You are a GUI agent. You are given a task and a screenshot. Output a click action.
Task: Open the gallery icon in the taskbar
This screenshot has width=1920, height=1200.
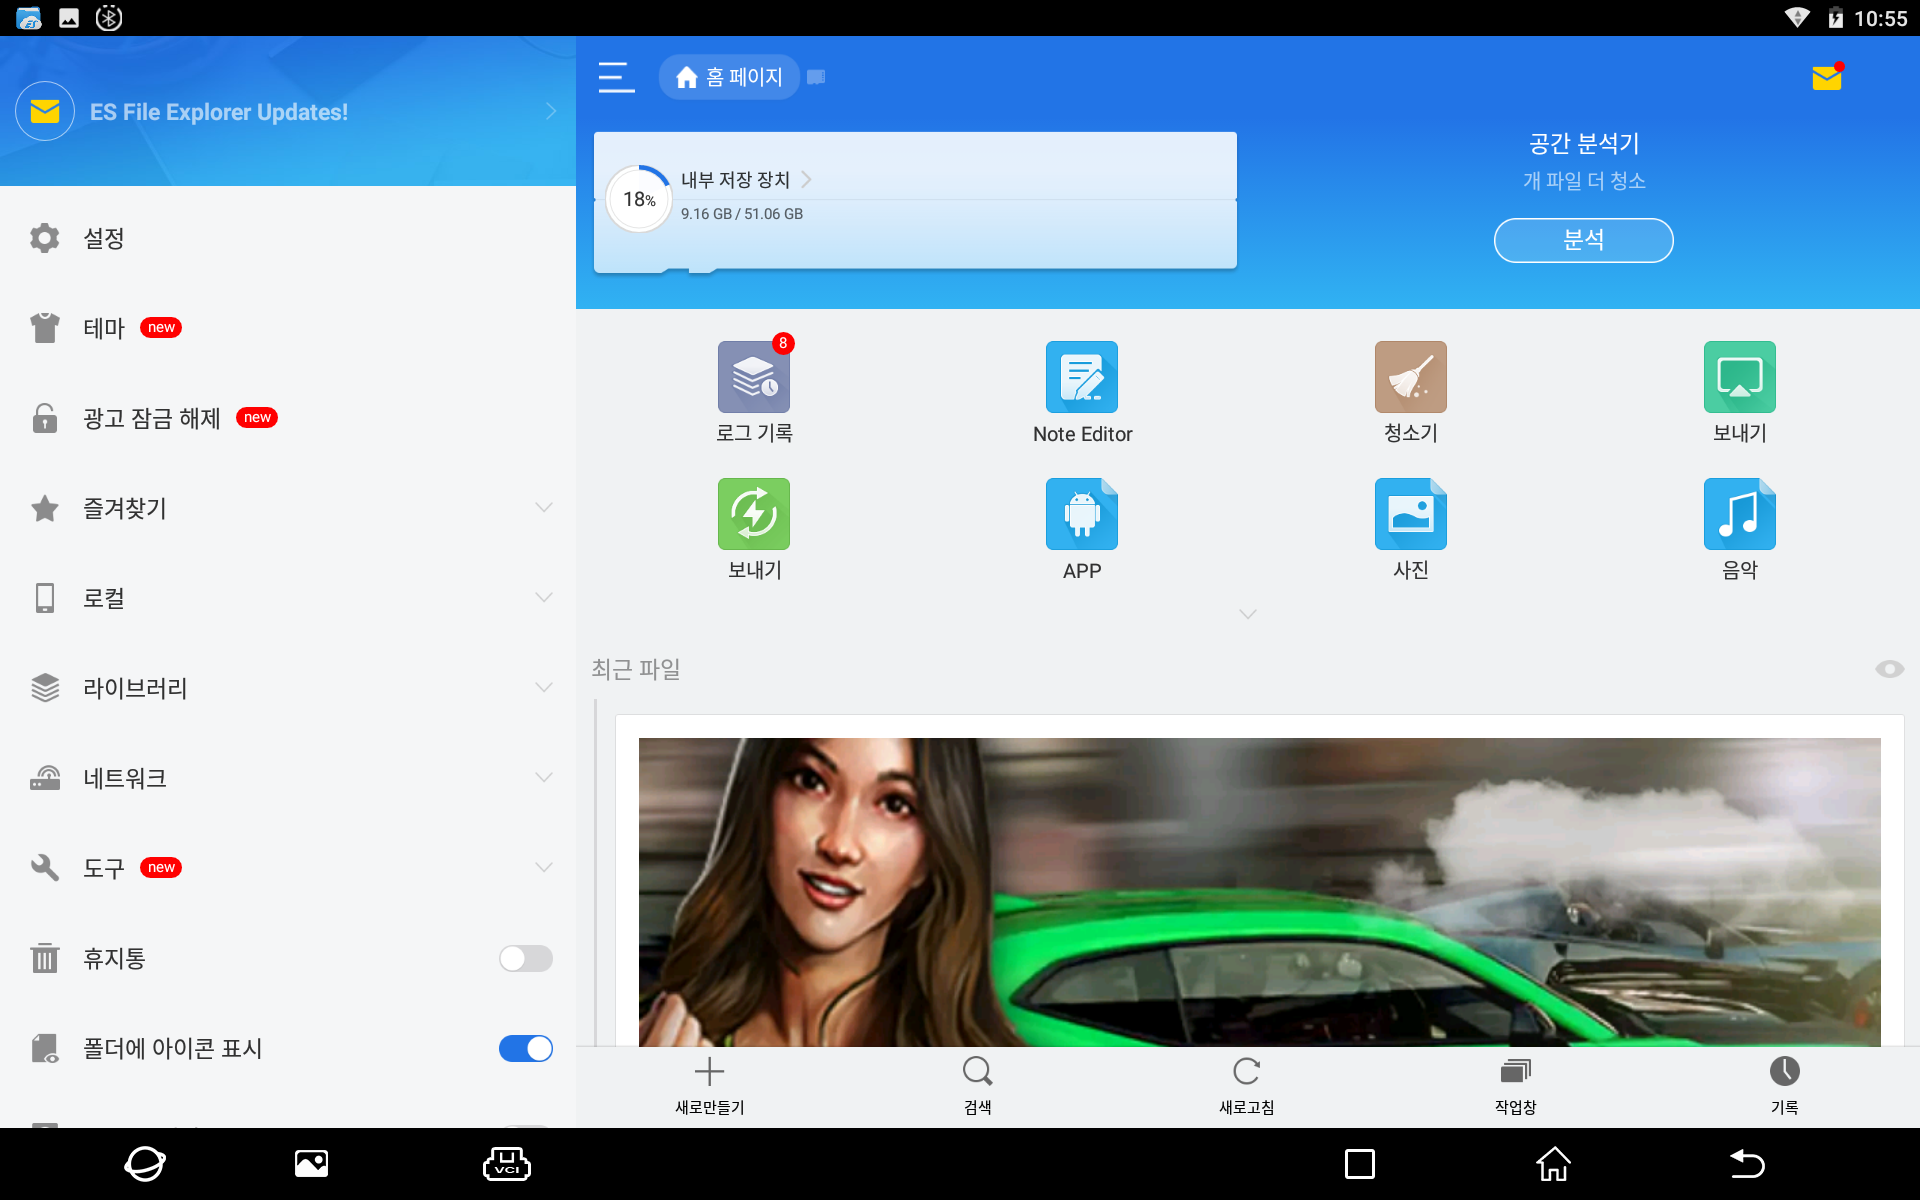(311, 1164)
